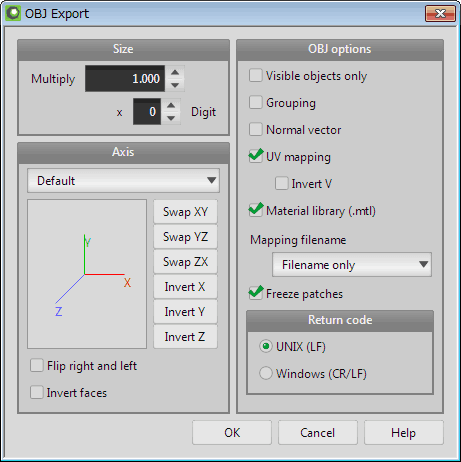Screen dimensions: 461x462
Task: Enable the Invert V checkbox
Action: (x=282, y=184)
